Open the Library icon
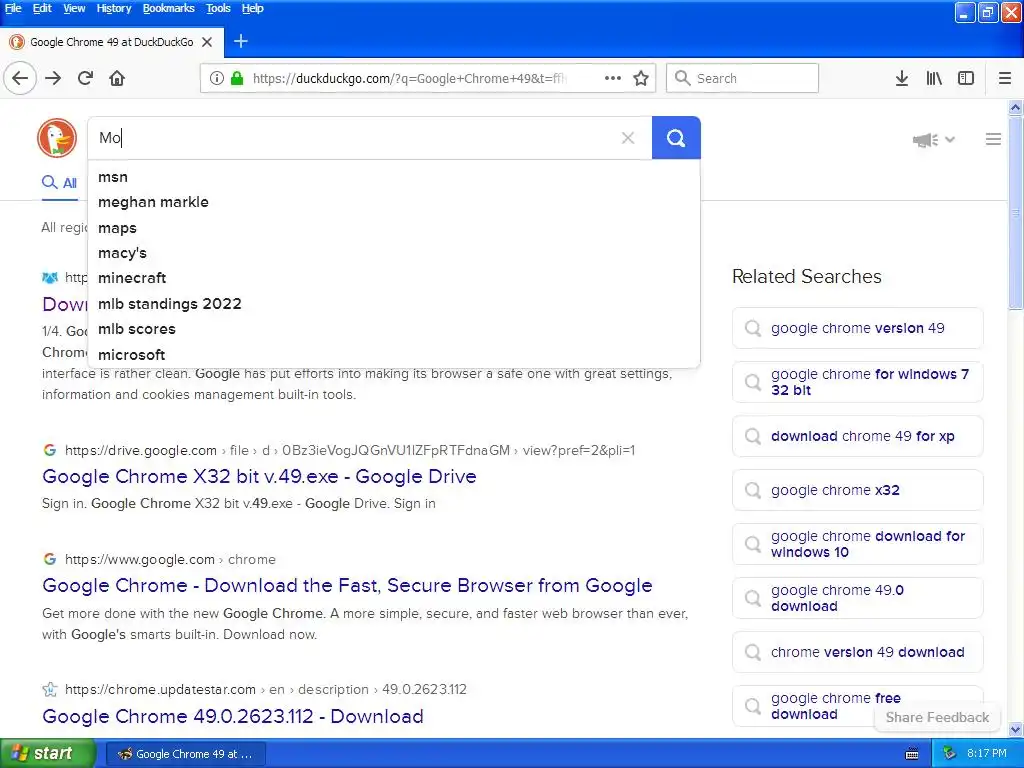 pos(934,78)
